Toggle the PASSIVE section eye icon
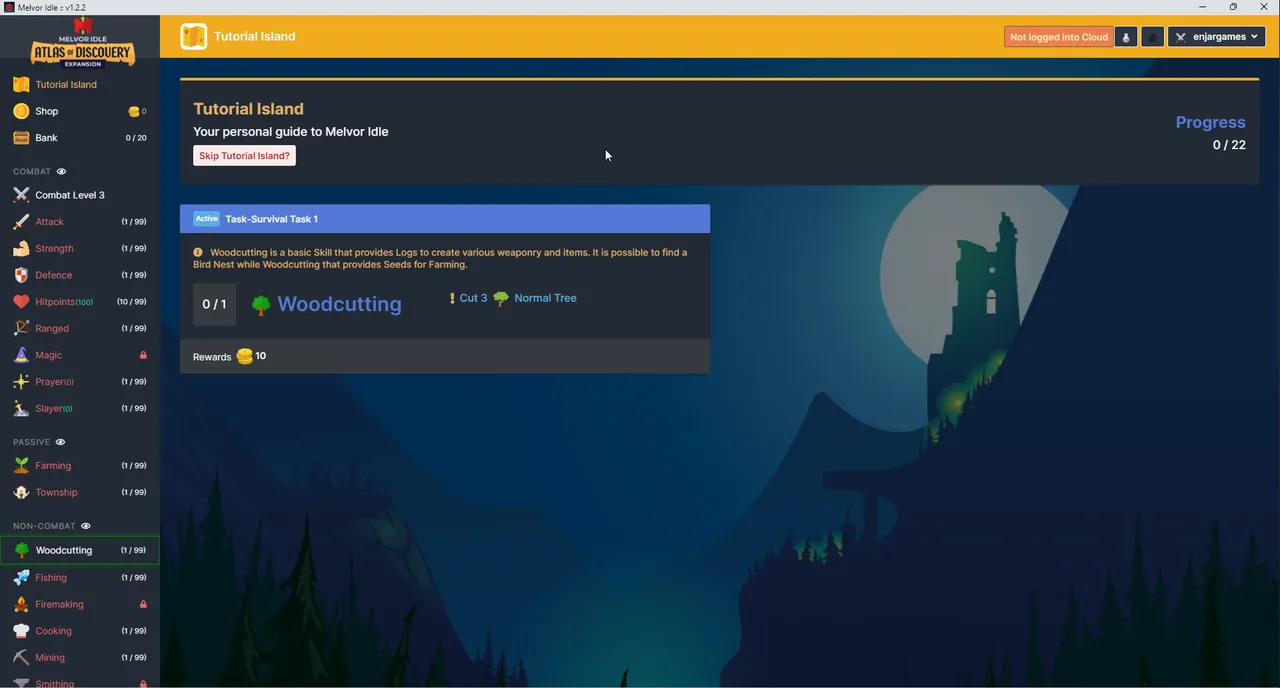The image size is (1280, 688). [60, 442]
